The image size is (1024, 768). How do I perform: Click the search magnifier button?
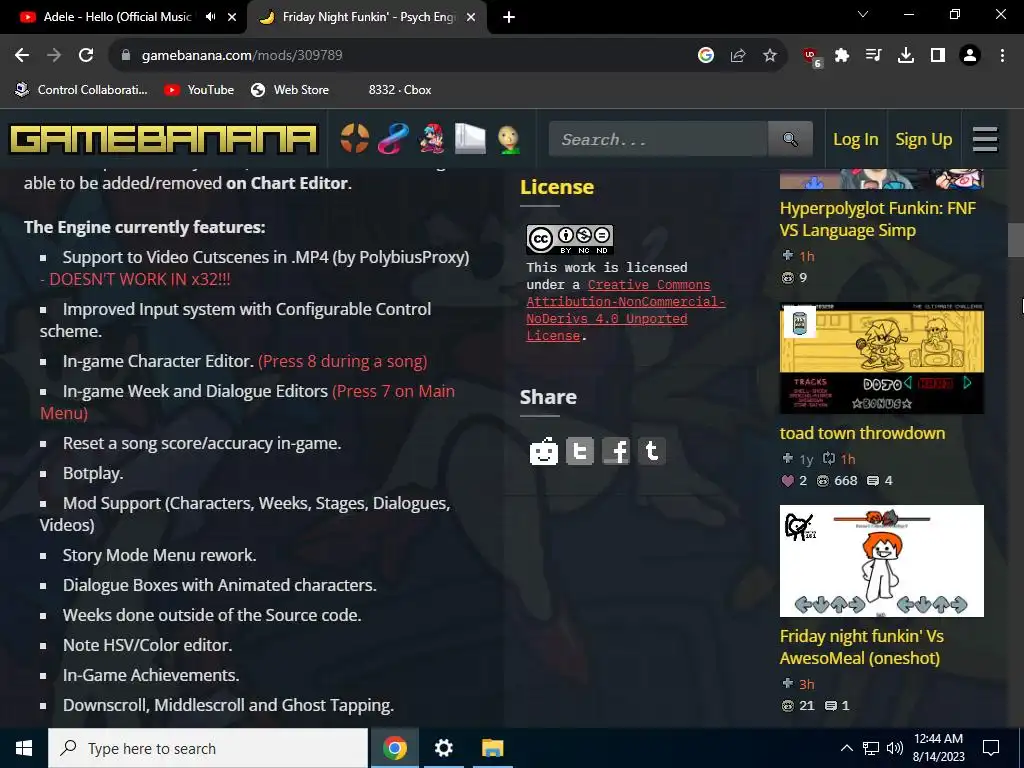pyautogui.click(x=790, y=139)
